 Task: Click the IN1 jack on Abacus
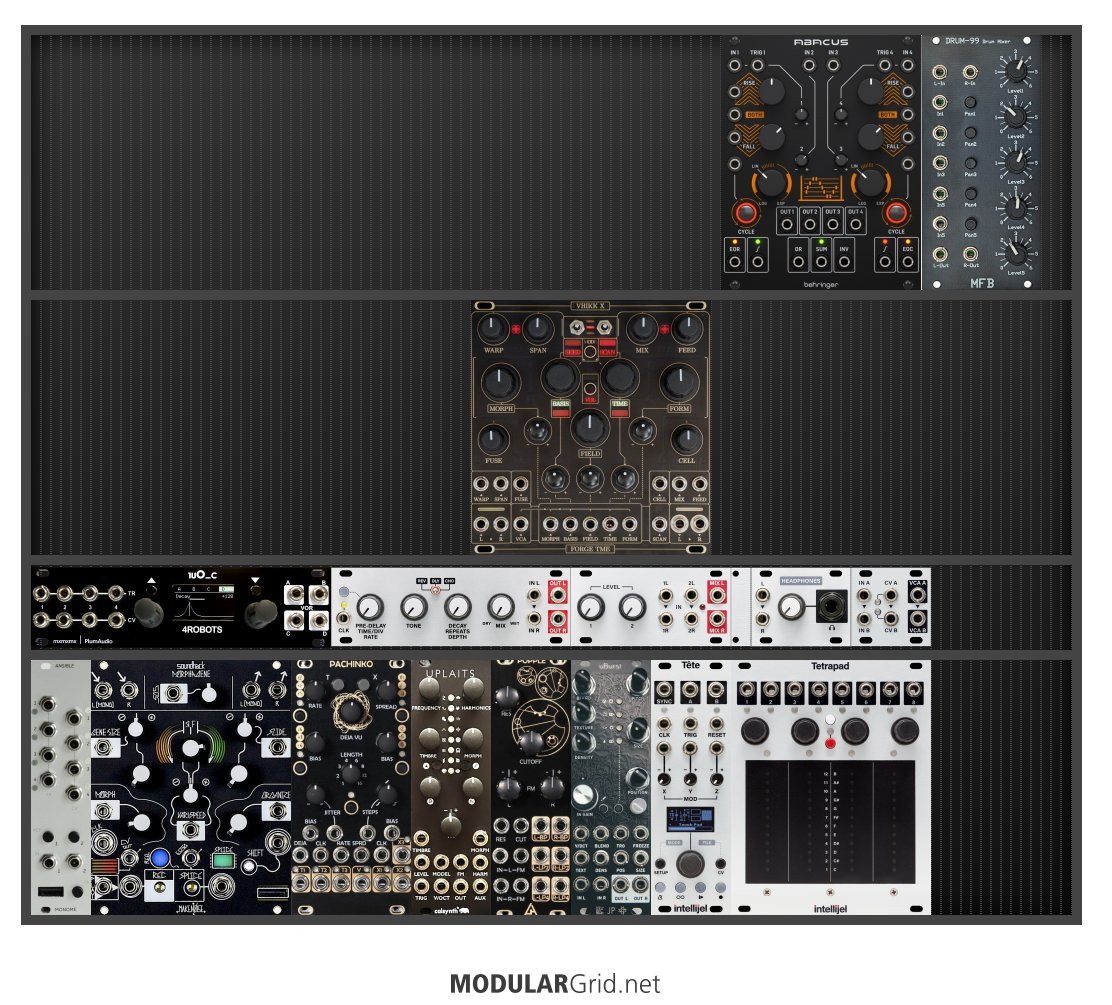coord(735,65)
